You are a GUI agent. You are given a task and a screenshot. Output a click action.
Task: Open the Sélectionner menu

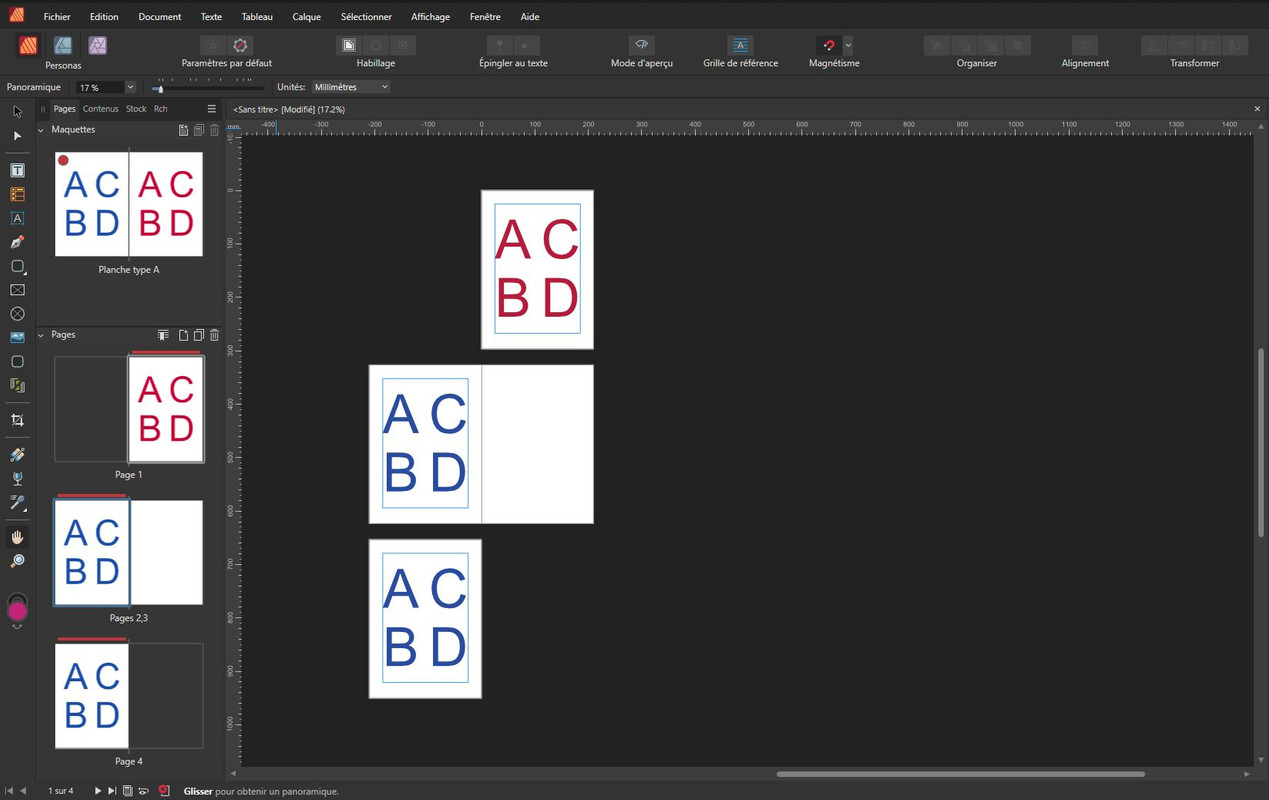coord(366,17)
